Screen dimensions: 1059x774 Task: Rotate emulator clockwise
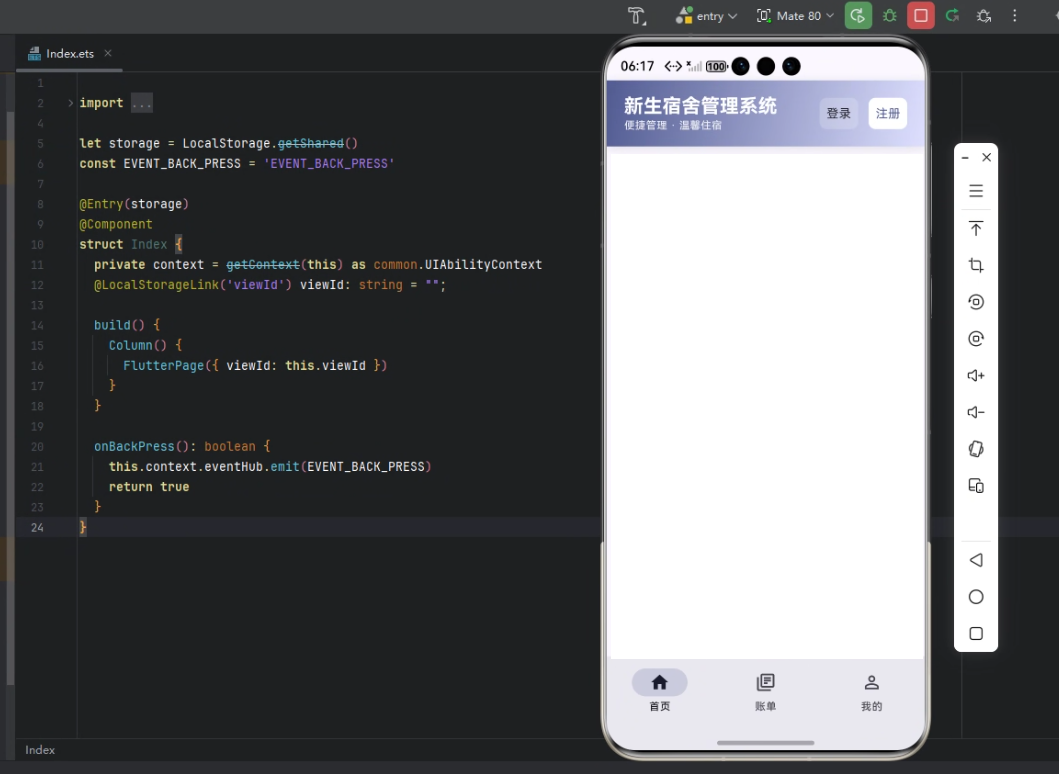tap(976, 338)
